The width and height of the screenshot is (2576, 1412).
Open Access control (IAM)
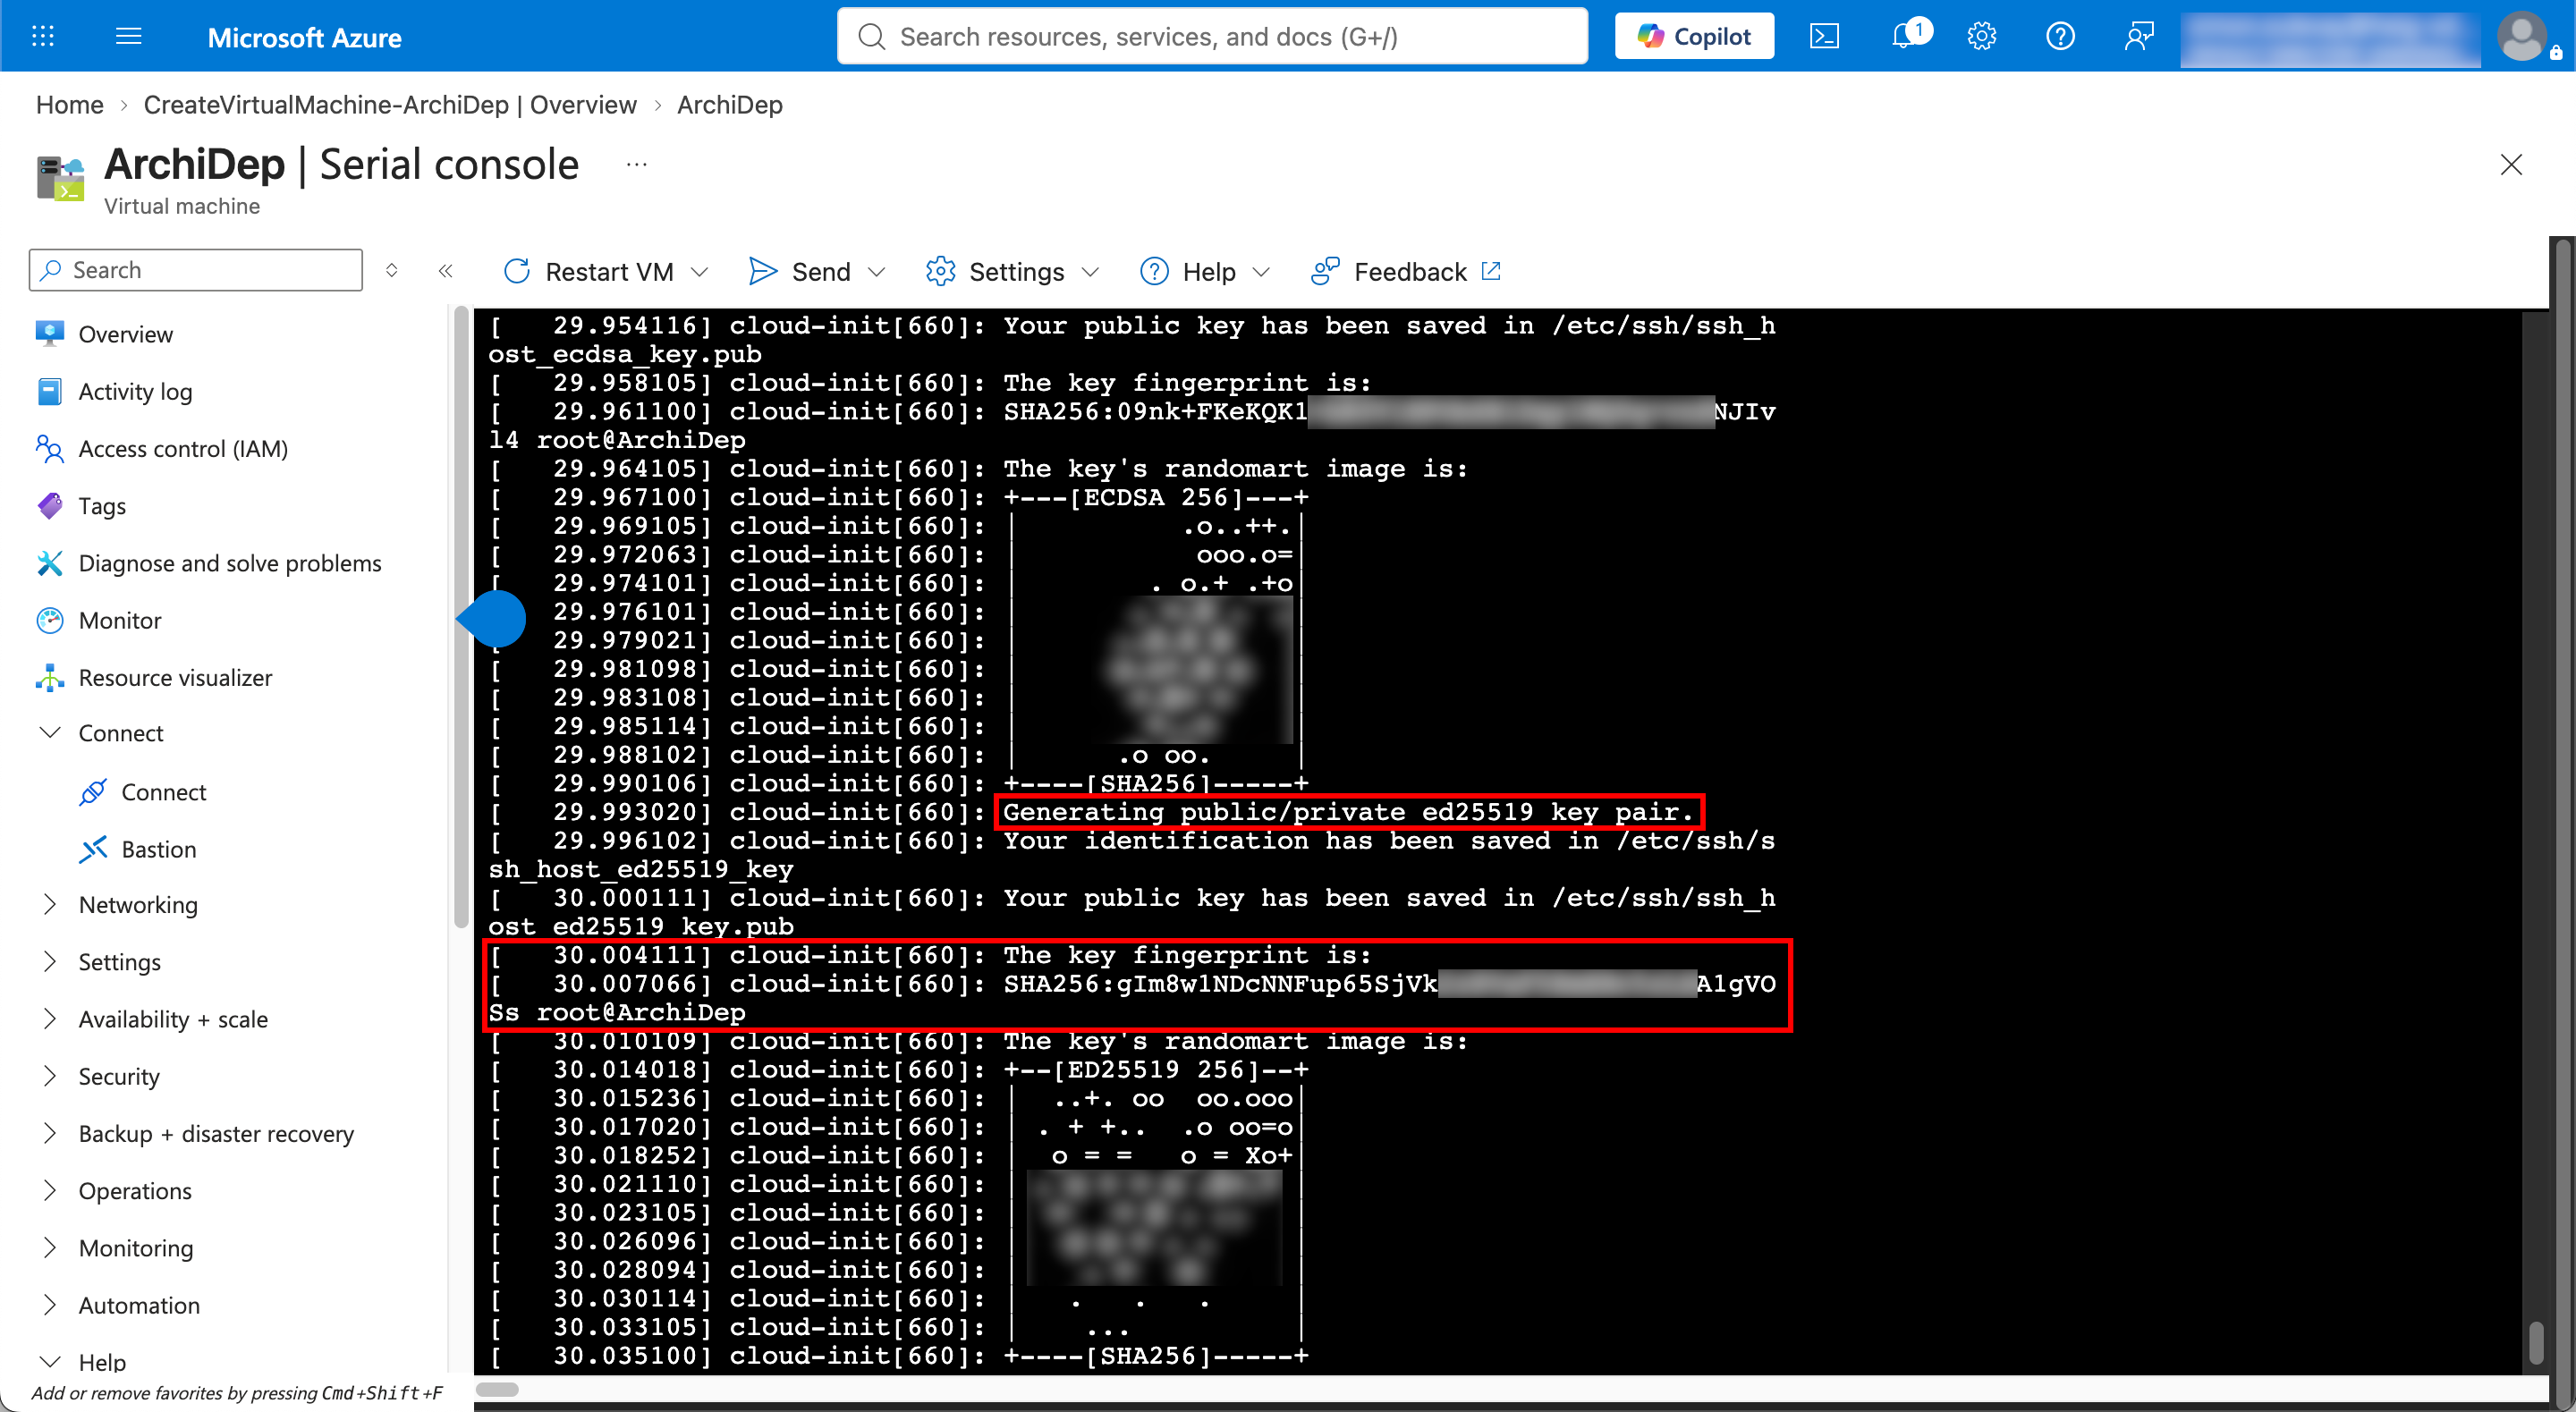pos(183,449)
